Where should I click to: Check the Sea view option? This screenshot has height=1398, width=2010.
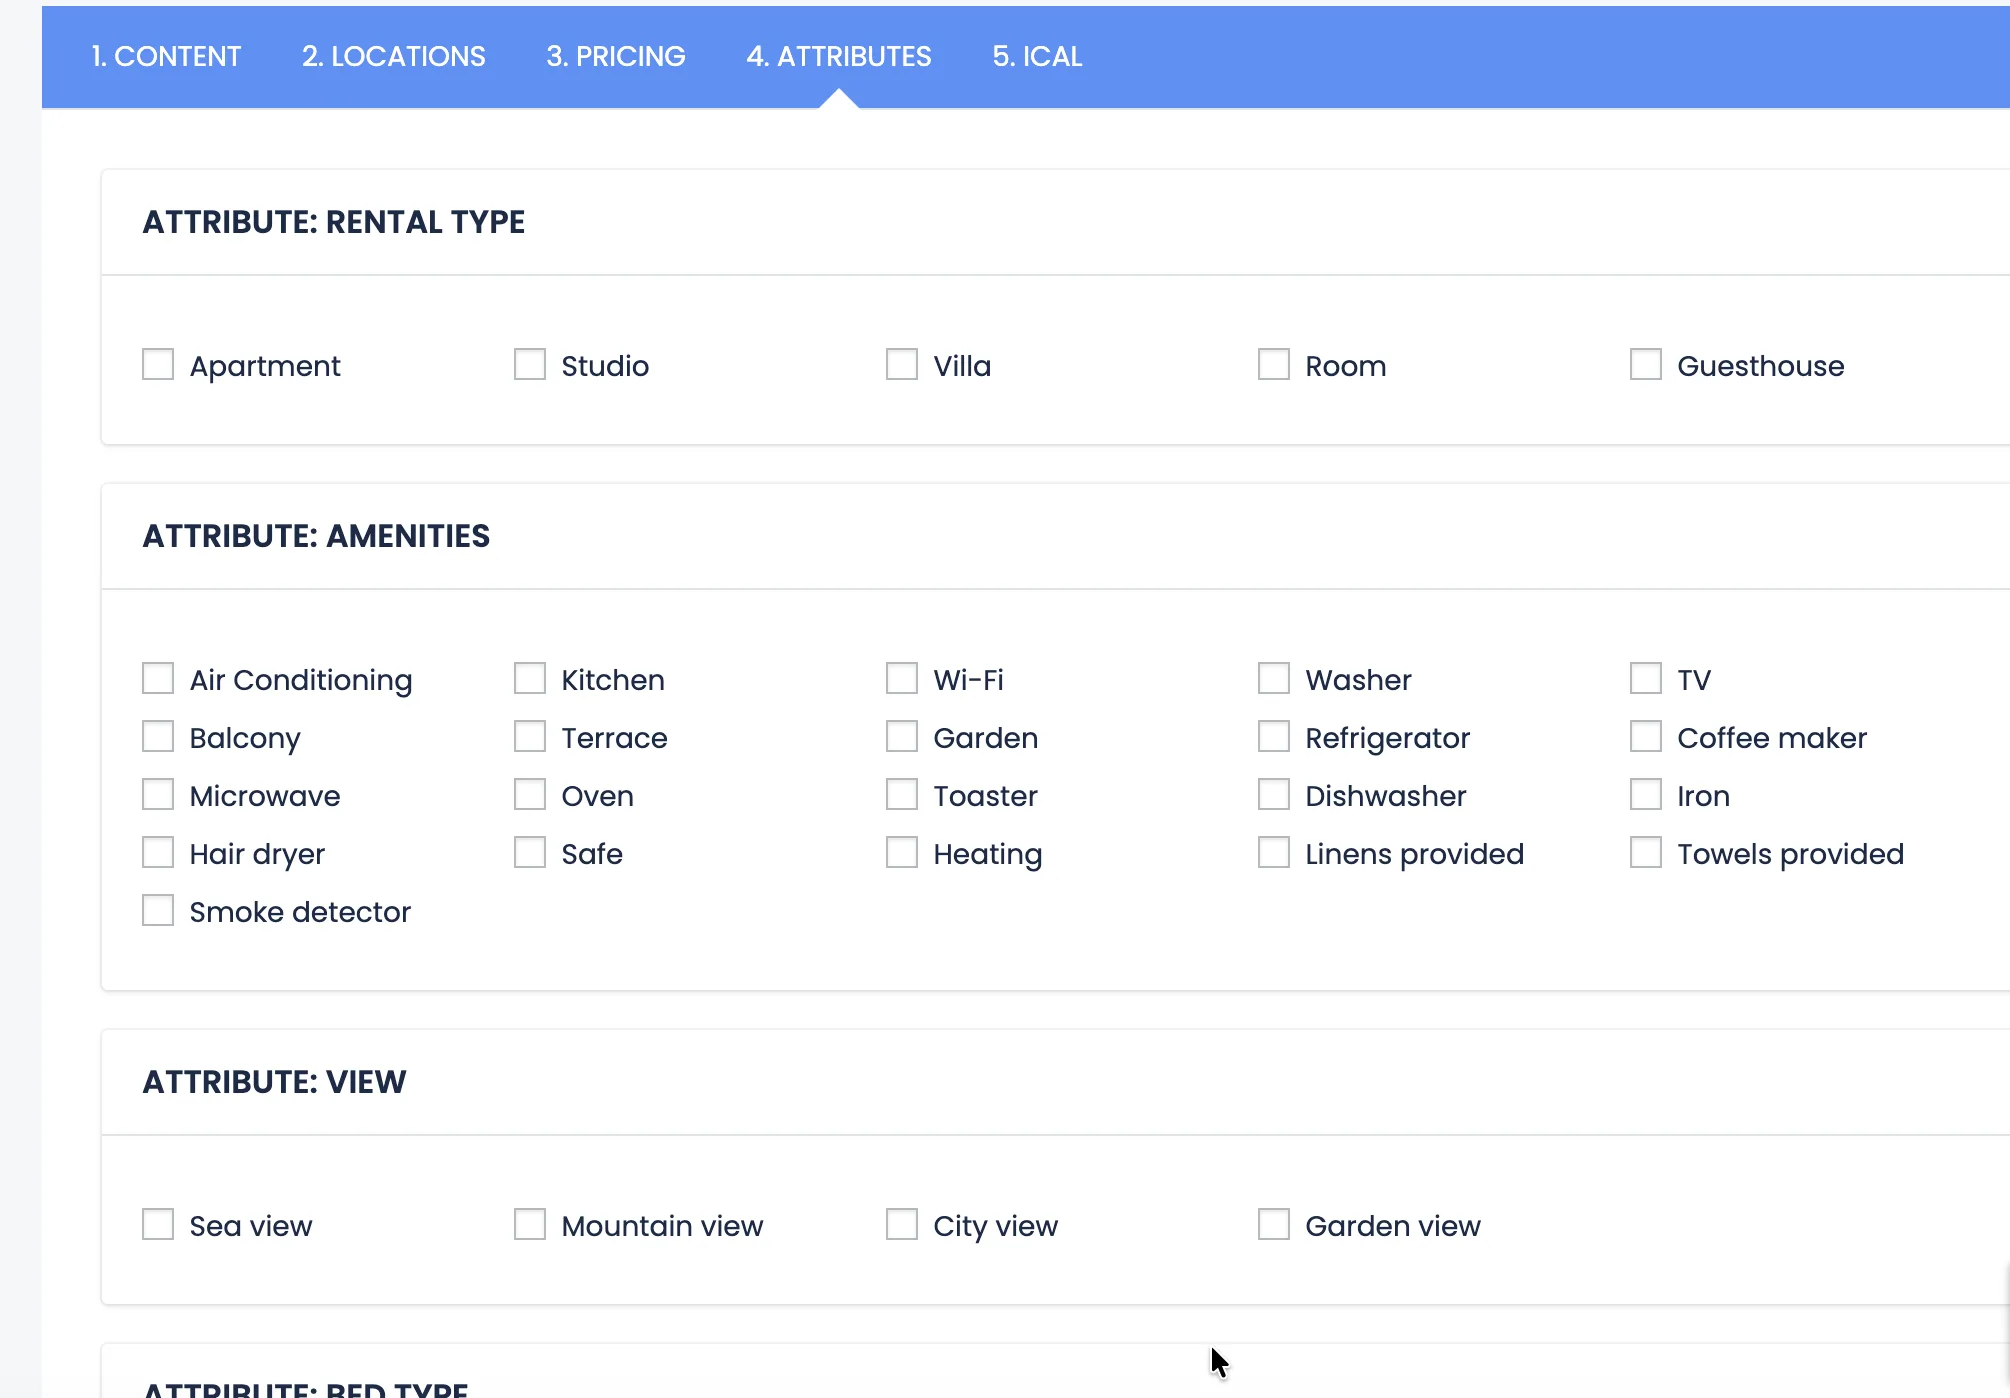(x=158, y=1224)
